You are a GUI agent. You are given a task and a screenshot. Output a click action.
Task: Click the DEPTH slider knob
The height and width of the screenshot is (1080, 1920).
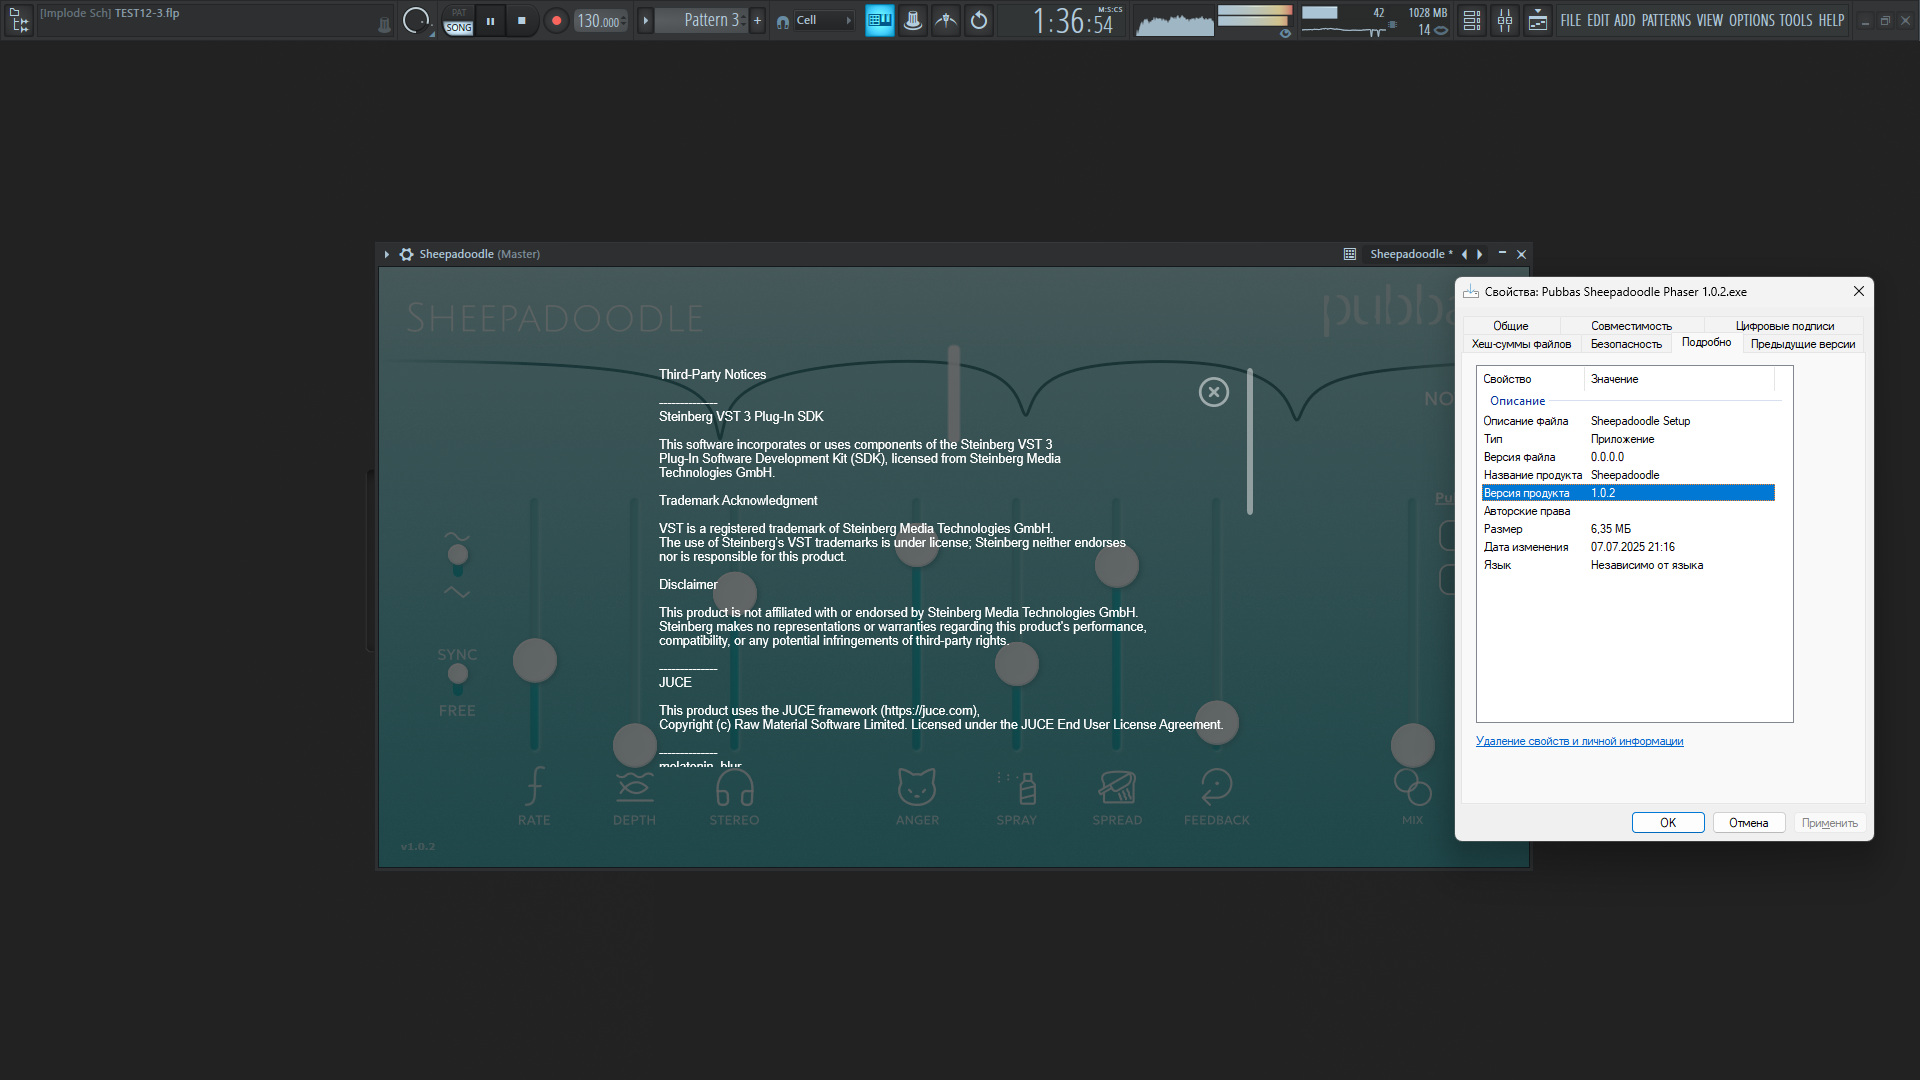pos(634,745)
